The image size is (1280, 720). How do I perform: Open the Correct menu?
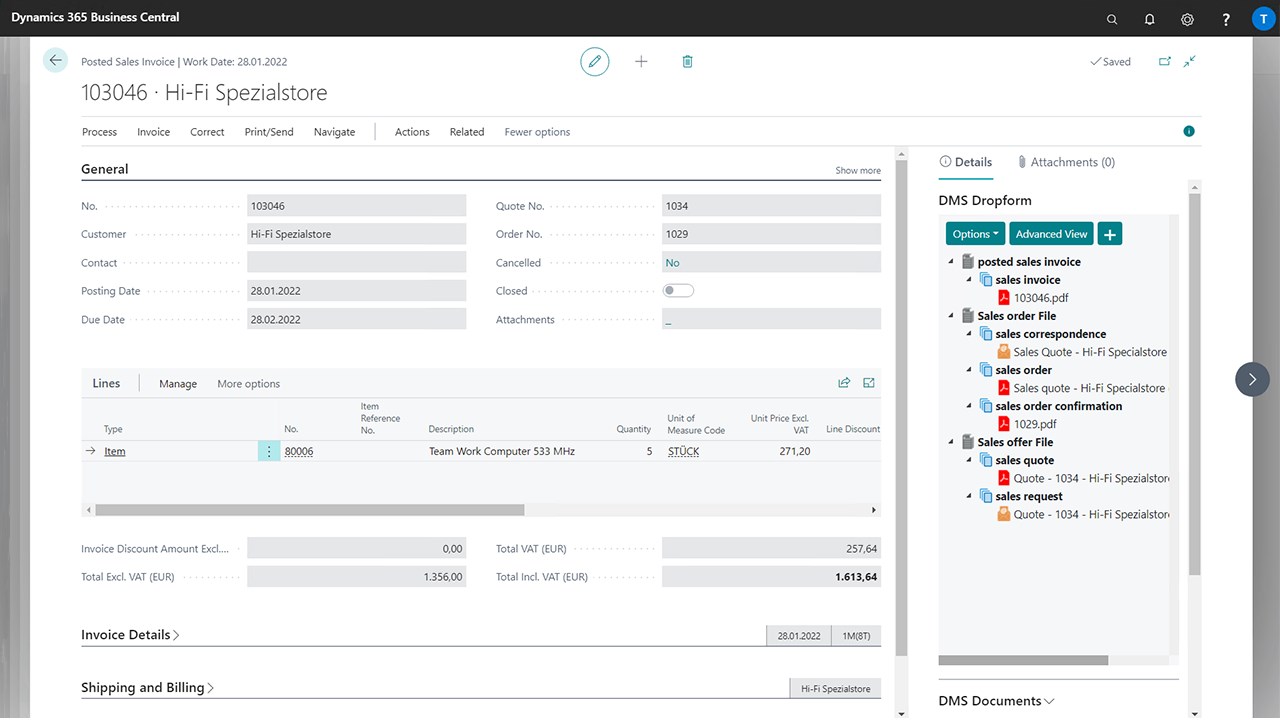pos(207,132)
